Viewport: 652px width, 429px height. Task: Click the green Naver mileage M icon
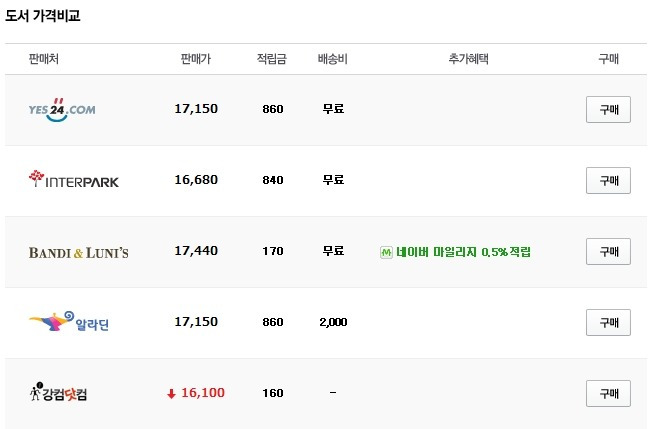pos(386,252)
